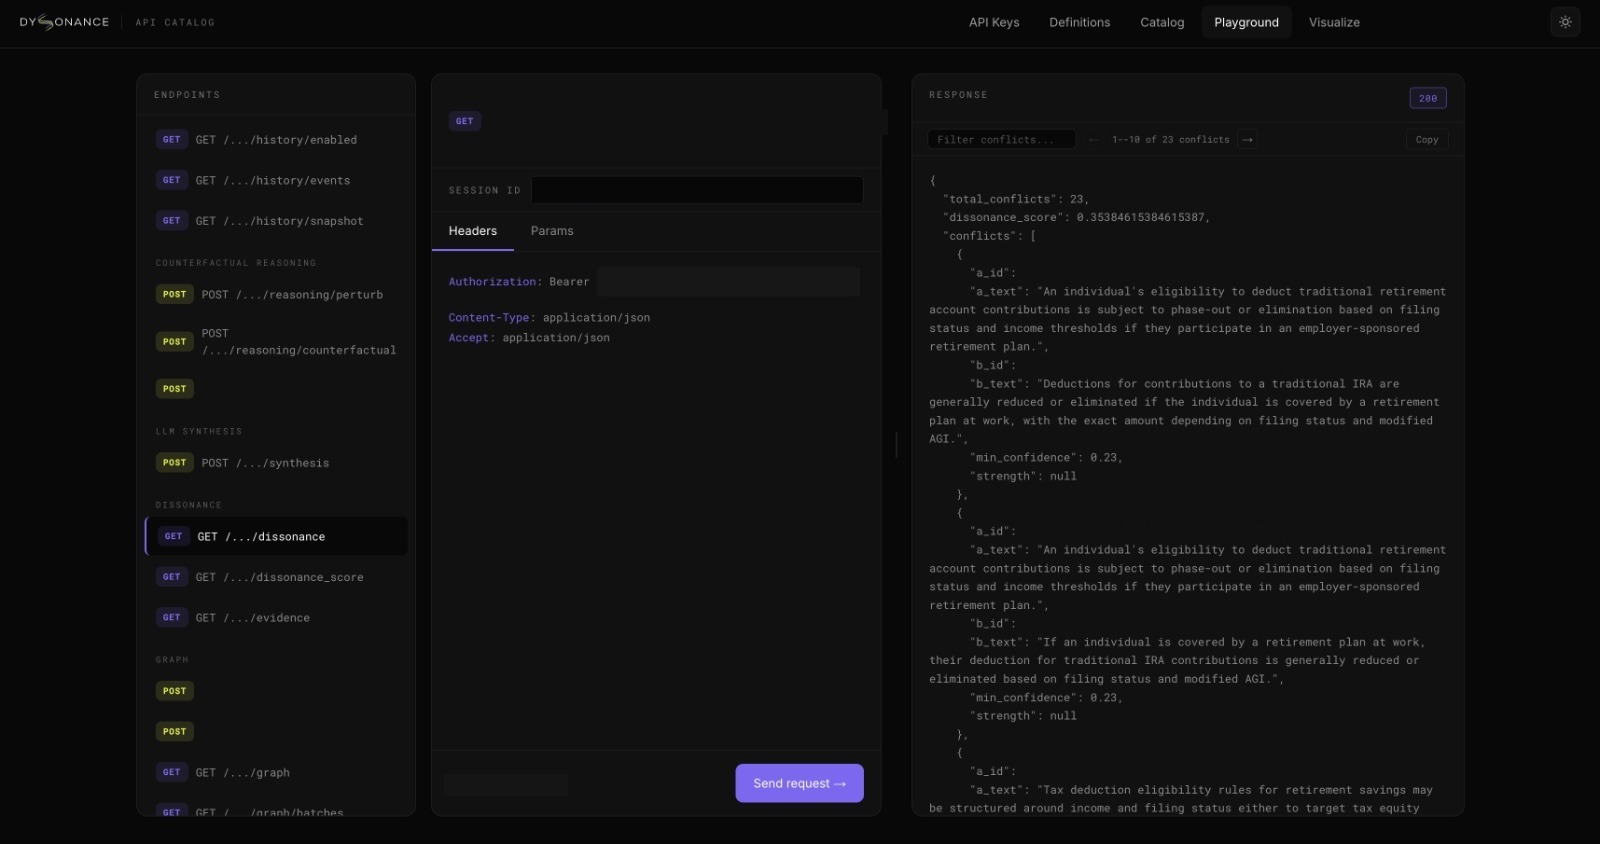Go to next page of conflicts arrow
Image resolution: width=1600 pixels, height=844 pixels.
1247,140
